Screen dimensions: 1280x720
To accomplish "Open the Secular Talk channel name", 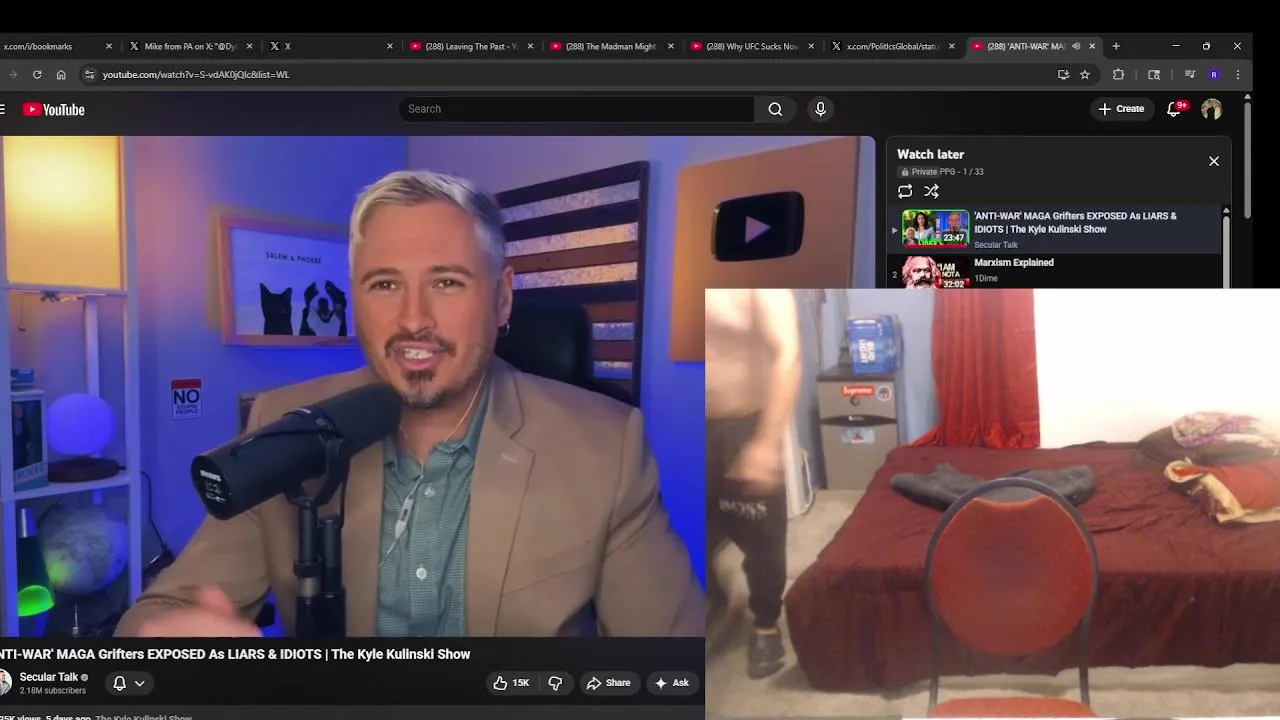I will click(48, 677).
